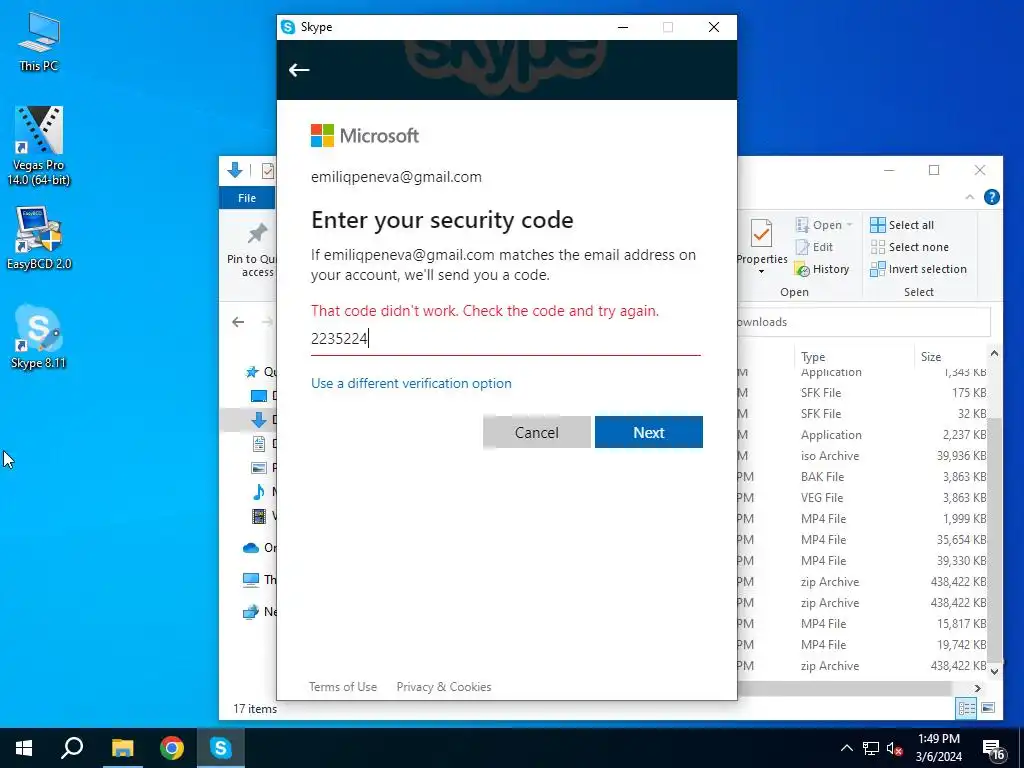This screenshot has width=1024, height=768.
Task: Click Explorer's back navigation arrow
Action: coord(238,322)
